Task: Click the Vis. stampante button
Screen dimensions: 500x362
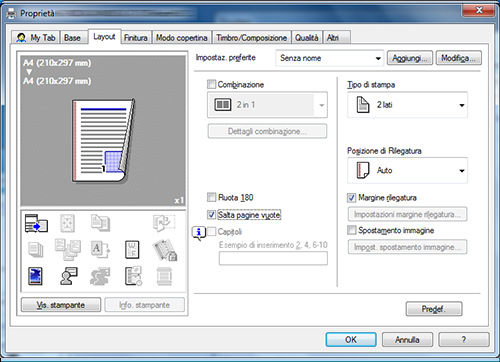Action: point(61,305)
